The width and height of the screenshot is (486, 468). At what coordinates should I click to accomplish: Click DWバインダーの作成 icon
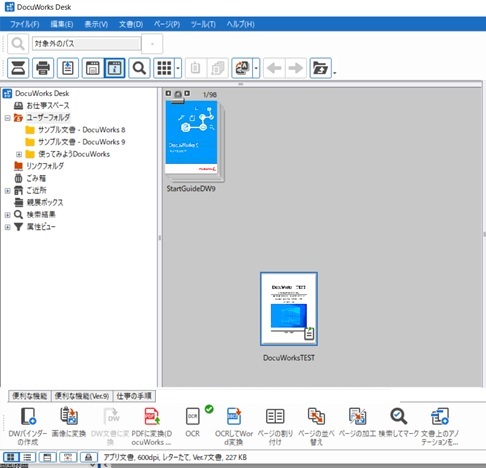[x=28, y=416]
